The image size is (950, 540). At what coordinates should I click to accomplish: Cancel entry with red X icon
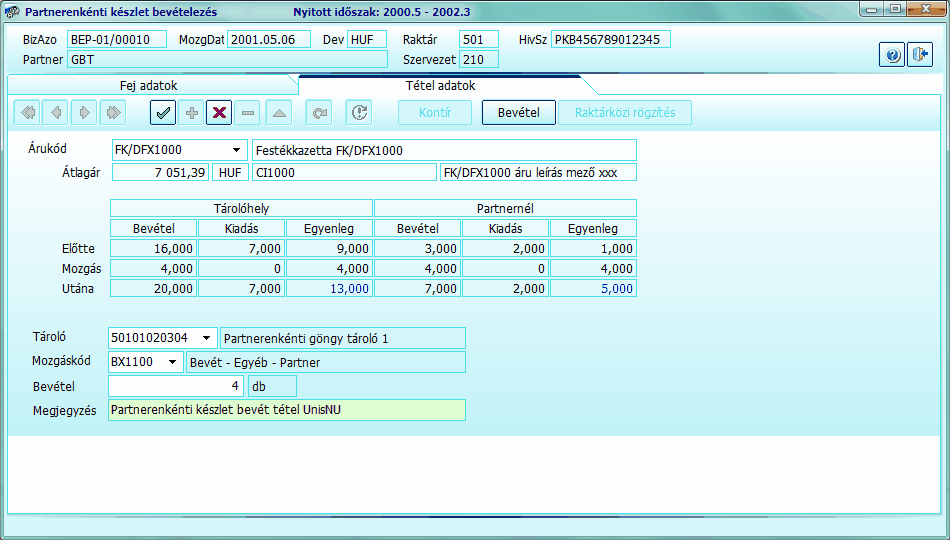(219, 113)
